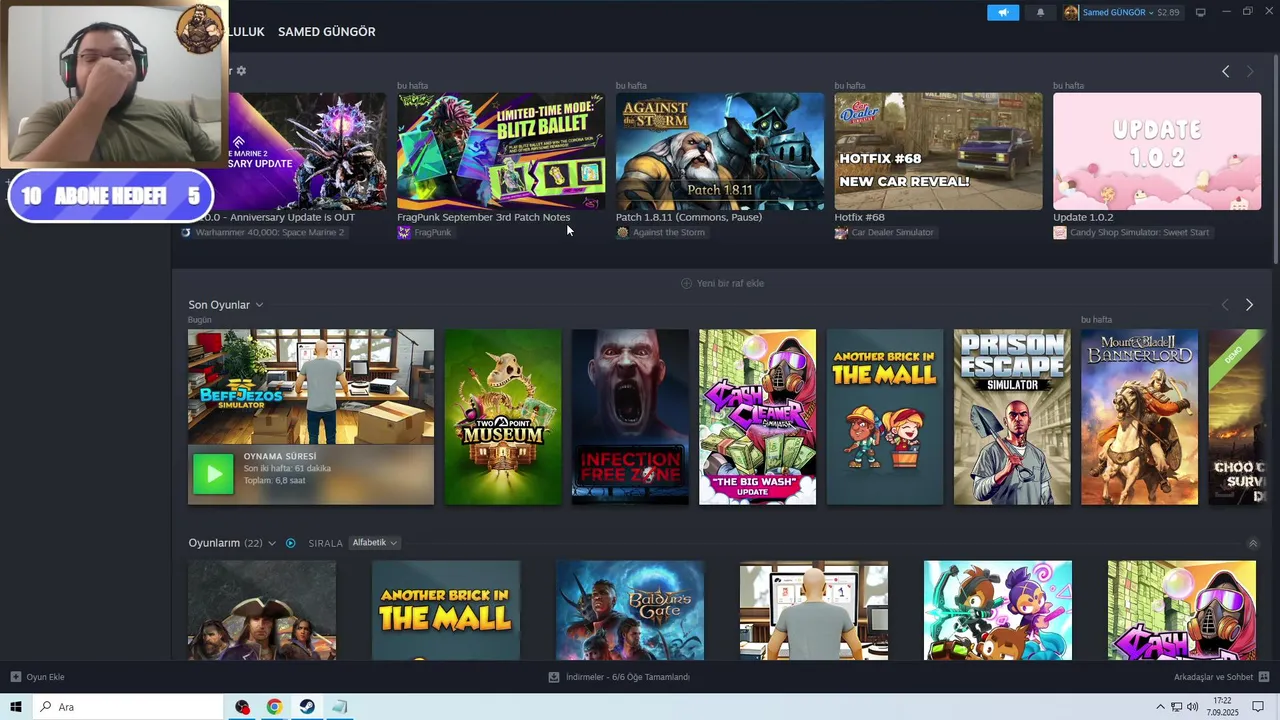This screenshot has height=720, width=1280.
Task: Click the Windows Start button
Action: pyautogui.click(x=16, y=707)
